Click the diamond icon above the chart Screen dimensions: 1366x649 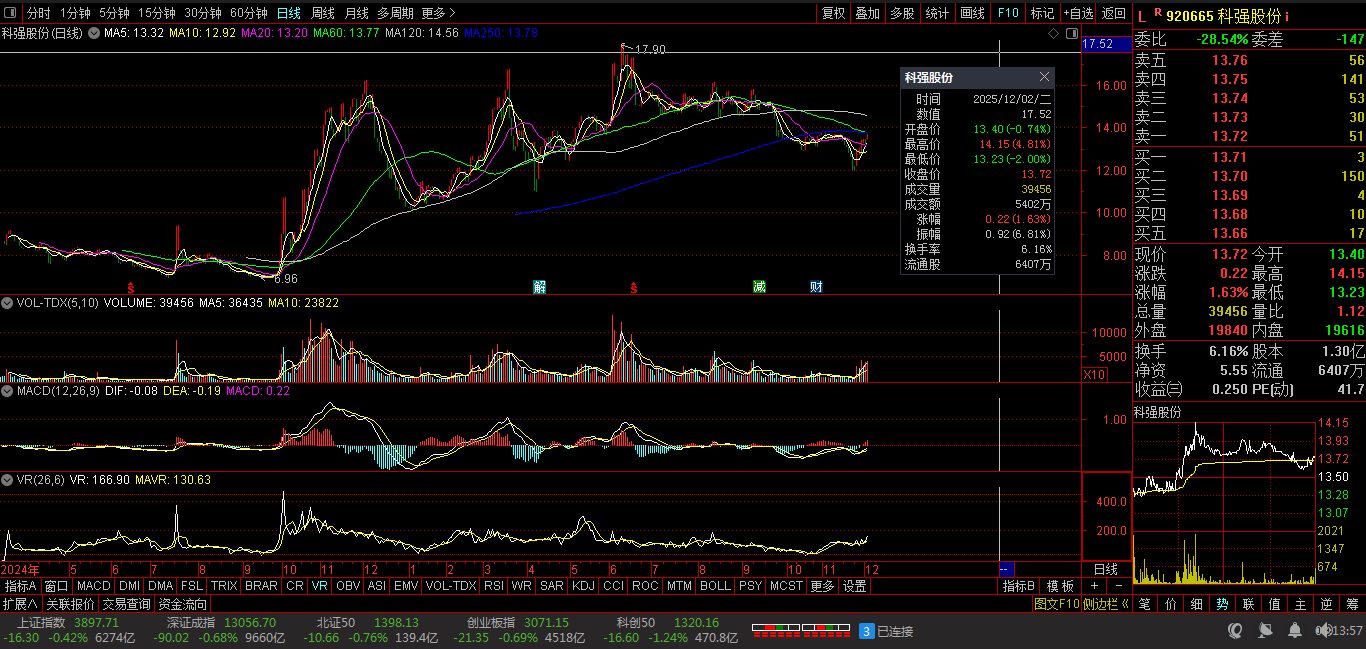coord(1053,34)
